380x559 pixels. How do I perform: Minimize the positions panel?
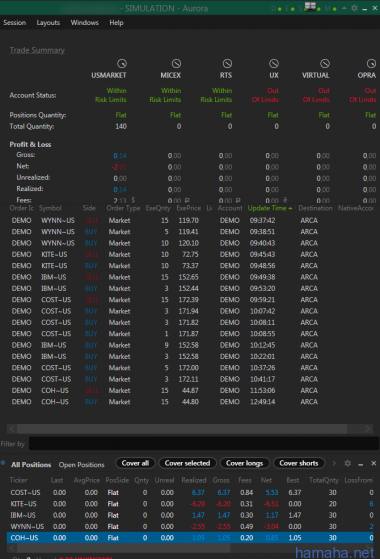[x=361, y=464]
